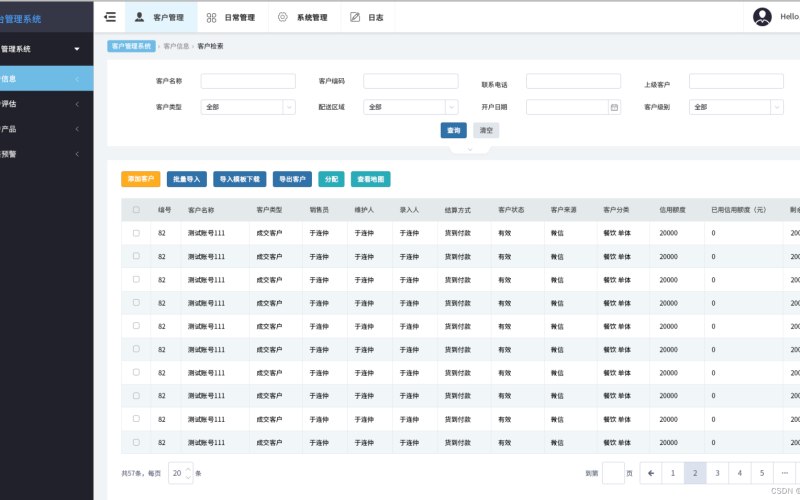Screen dimensions: 800x500
Task: Toggle the select-all checkbox in table header
Action: [x=136, y=210]
